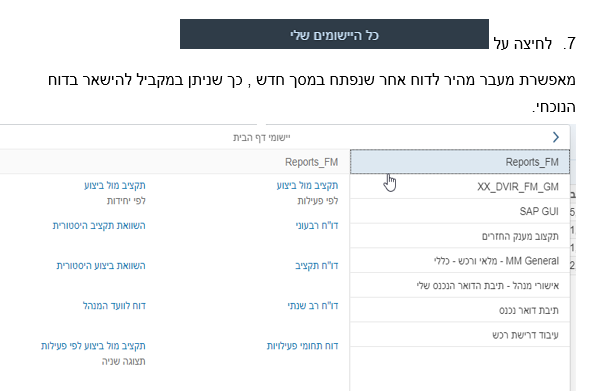Image resolution: width=601 pixels, height=391 pixels.
Task: Open 'השוואת ביצוע היסטורית' link
Action: (101, 265)
